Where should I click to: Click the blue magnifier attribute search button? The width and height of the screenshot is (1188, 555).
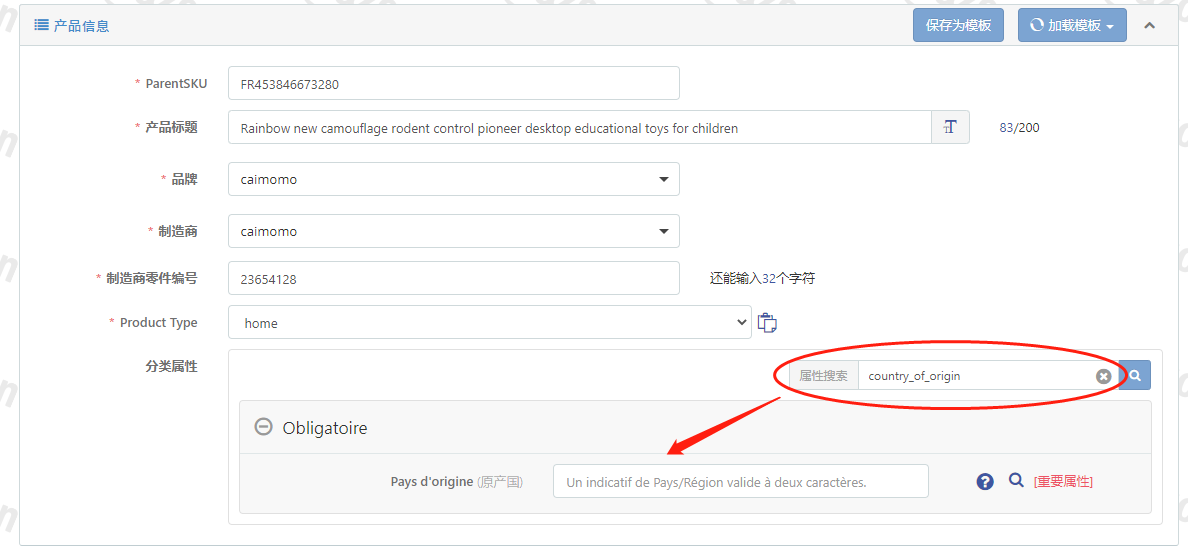coord(1135,376)
